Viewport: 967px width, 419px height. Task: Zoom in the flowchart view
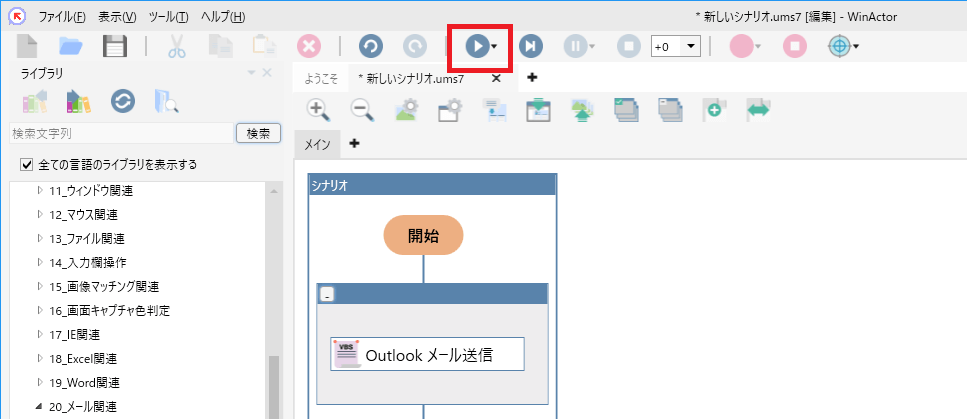click(318, 110)
